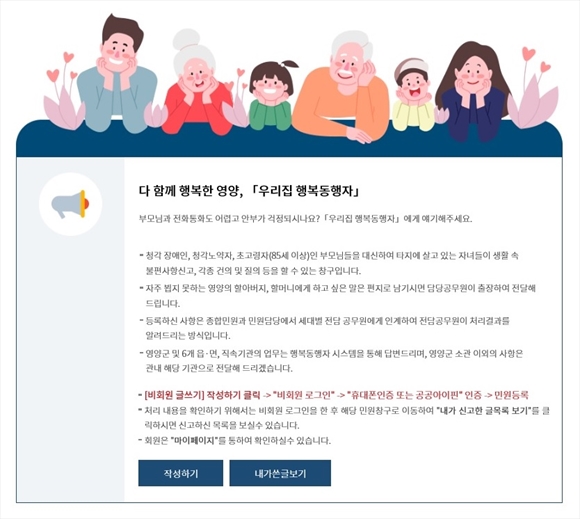
Task: Select the grandmother in red sweater
Action: tap(196, 83)
